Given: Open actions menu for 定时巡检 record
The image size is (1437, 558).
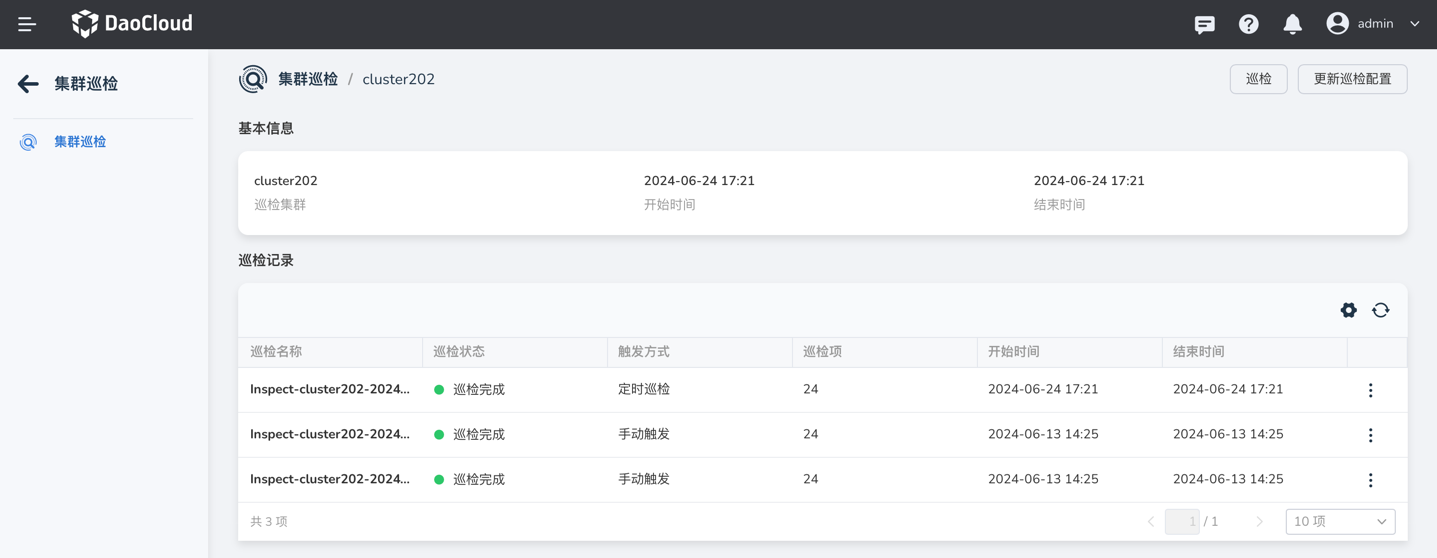Looking at the screenshot, I should point(1370,390).
